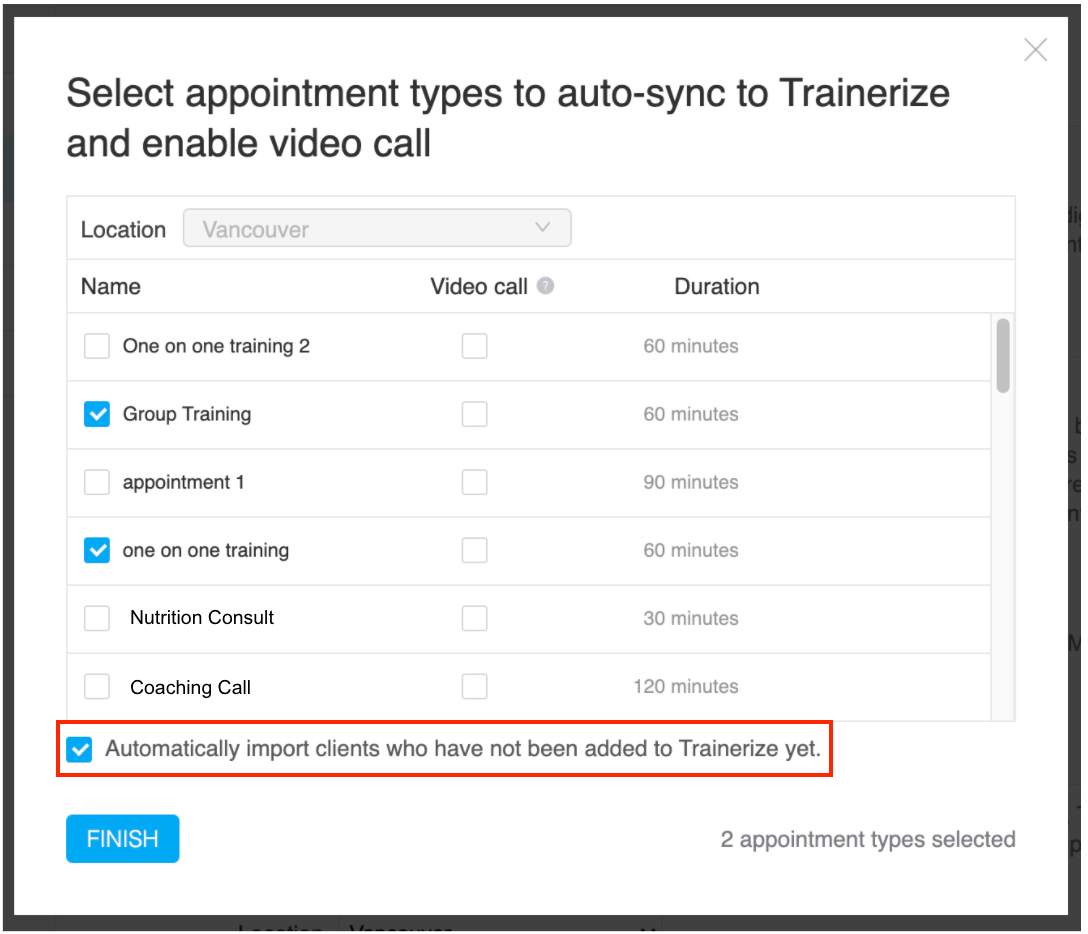Enable video call for appointment 1
Image resolution: width=1088 pixels, height=934 pixels.
tap(475, 482)
